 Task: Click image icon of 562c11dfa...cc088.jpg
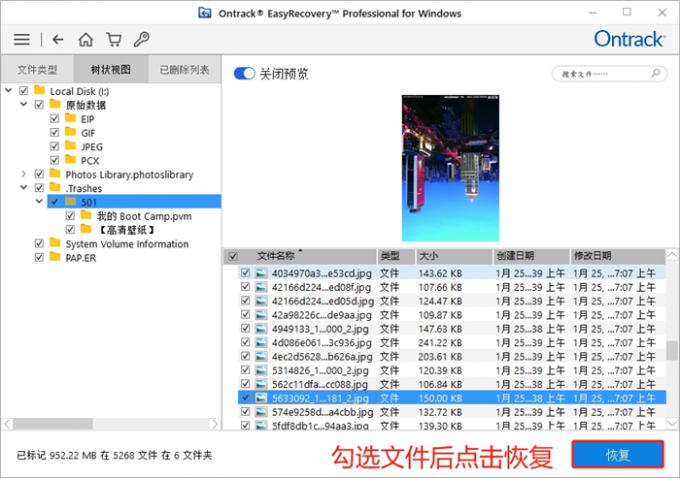click(x=261, y=384)
